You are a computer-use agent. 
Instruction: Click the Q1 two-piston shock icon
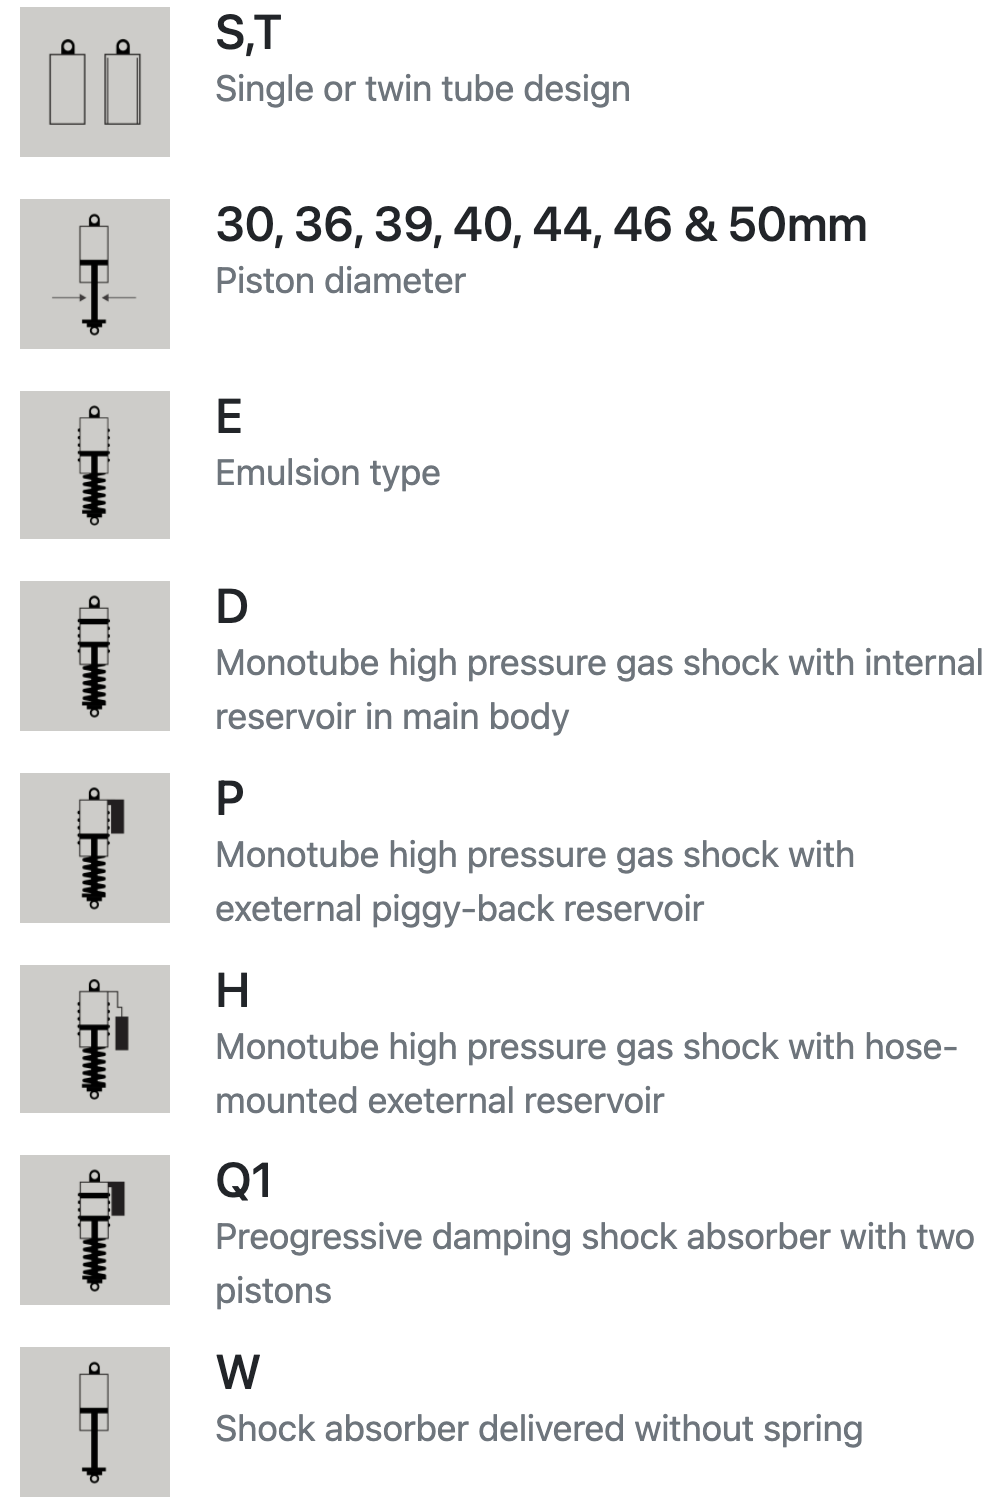point(95,1230)
